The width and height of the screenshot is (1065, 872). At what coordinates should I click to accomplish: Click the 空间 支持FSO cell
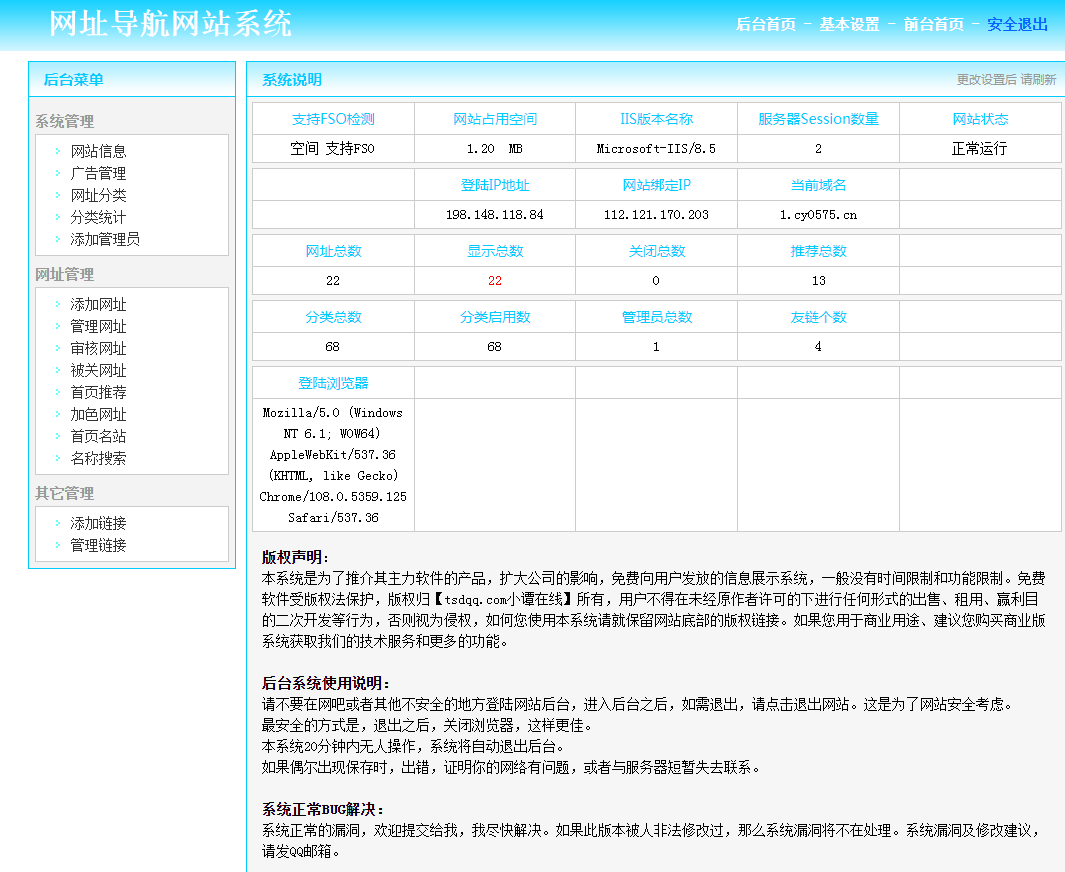[333, 149]
